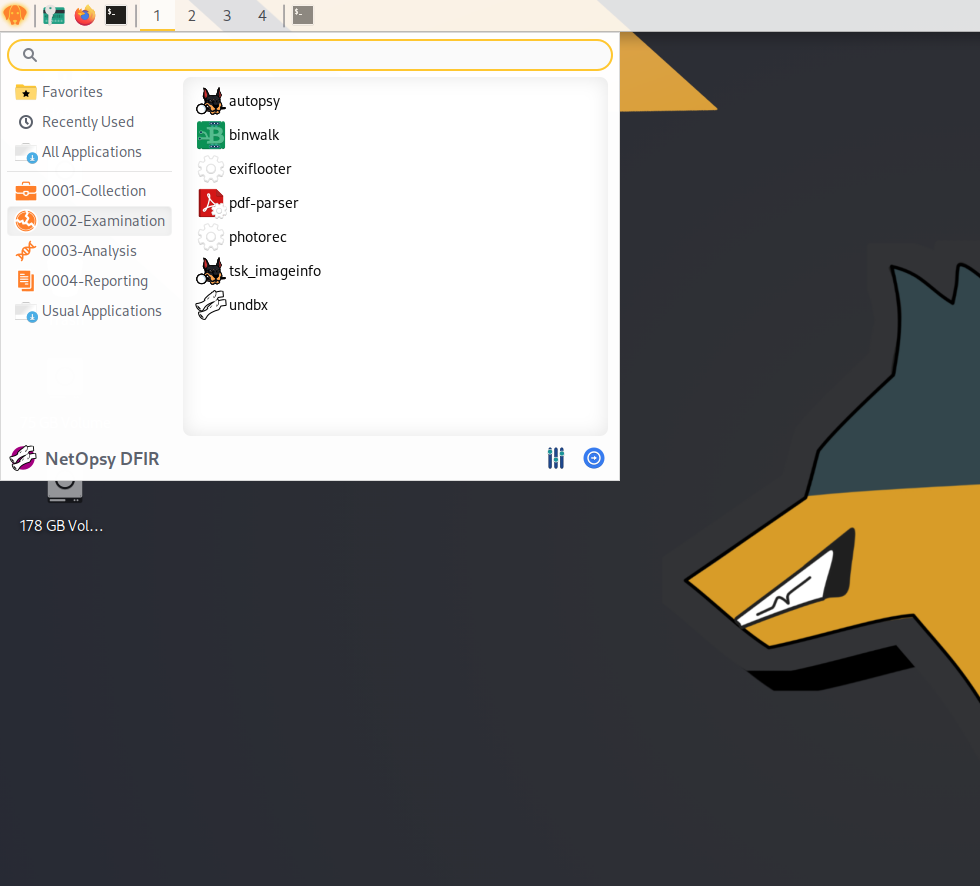Show Recently Used applications
Screen dimensions: 980x886
[x=88, y=121]
